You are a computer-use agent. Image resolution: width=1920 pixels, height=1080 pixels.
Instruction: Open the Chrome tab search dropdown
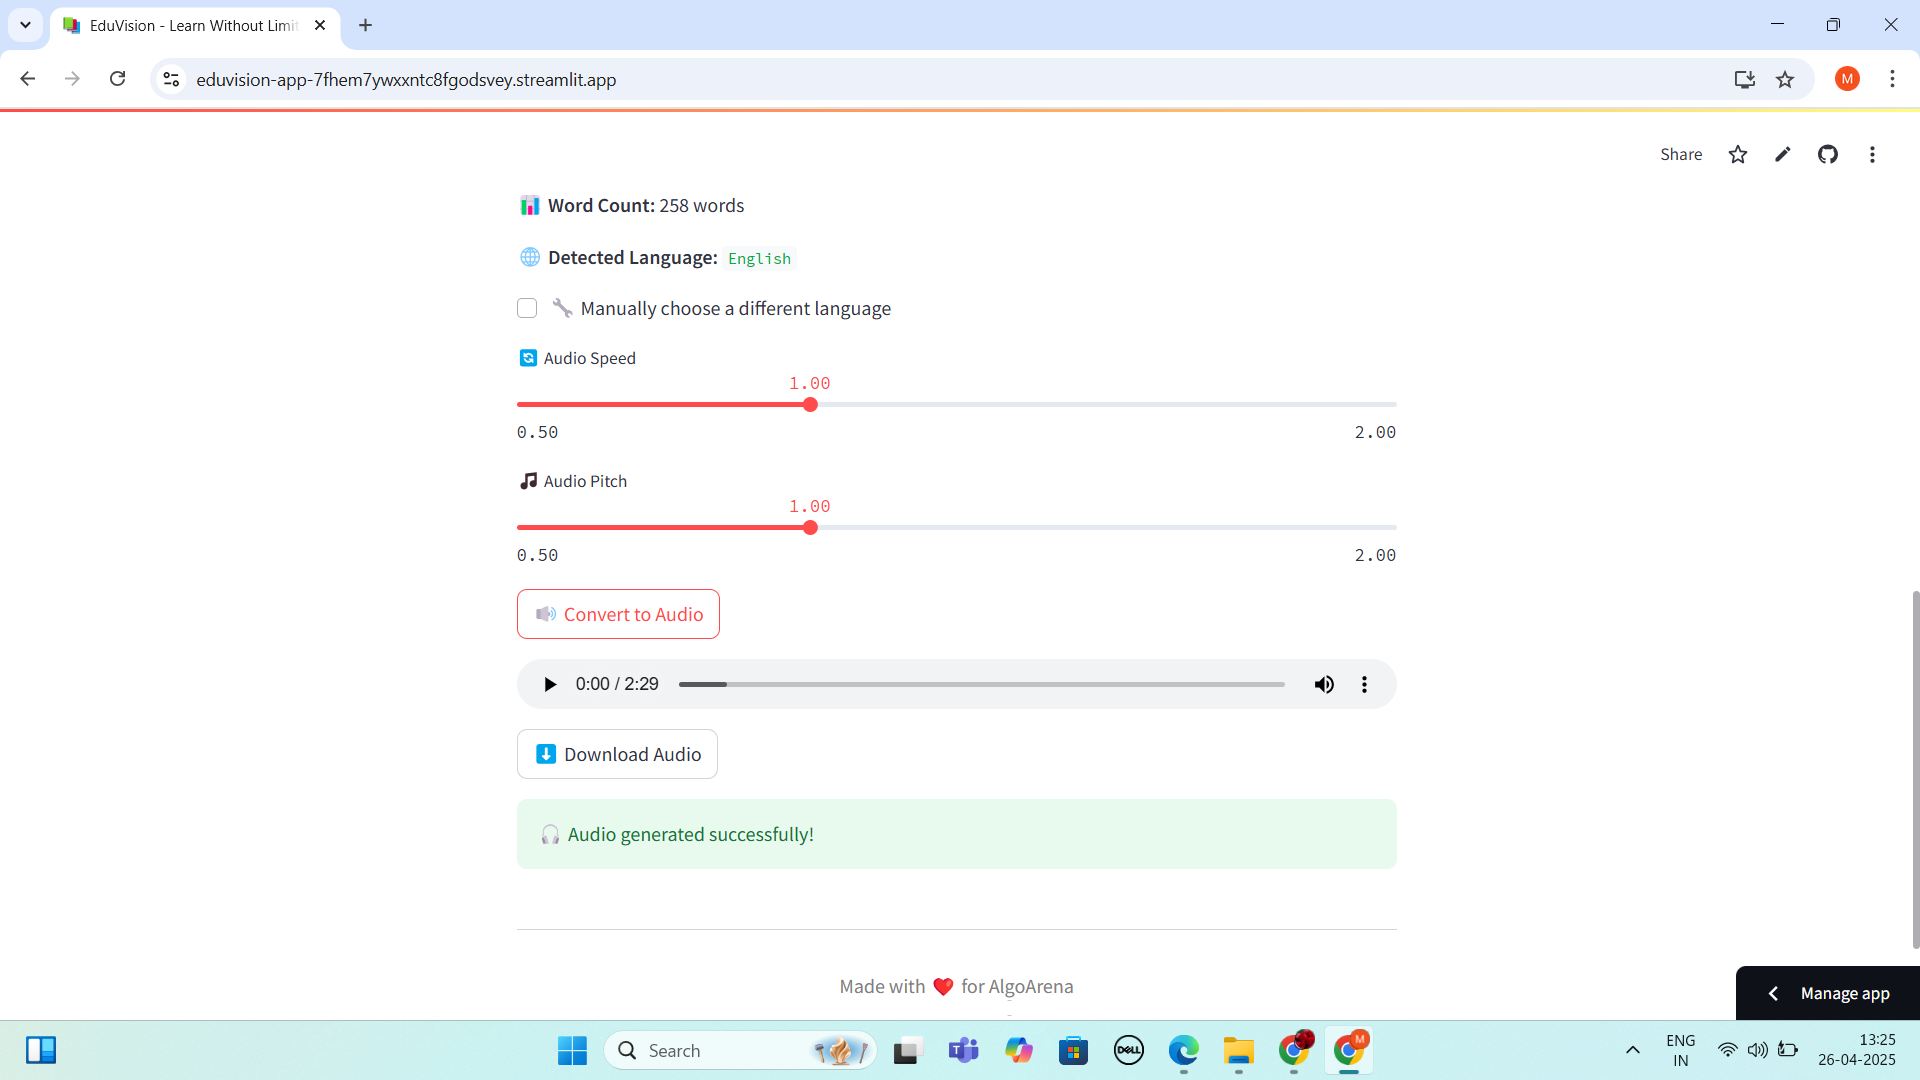25,25
